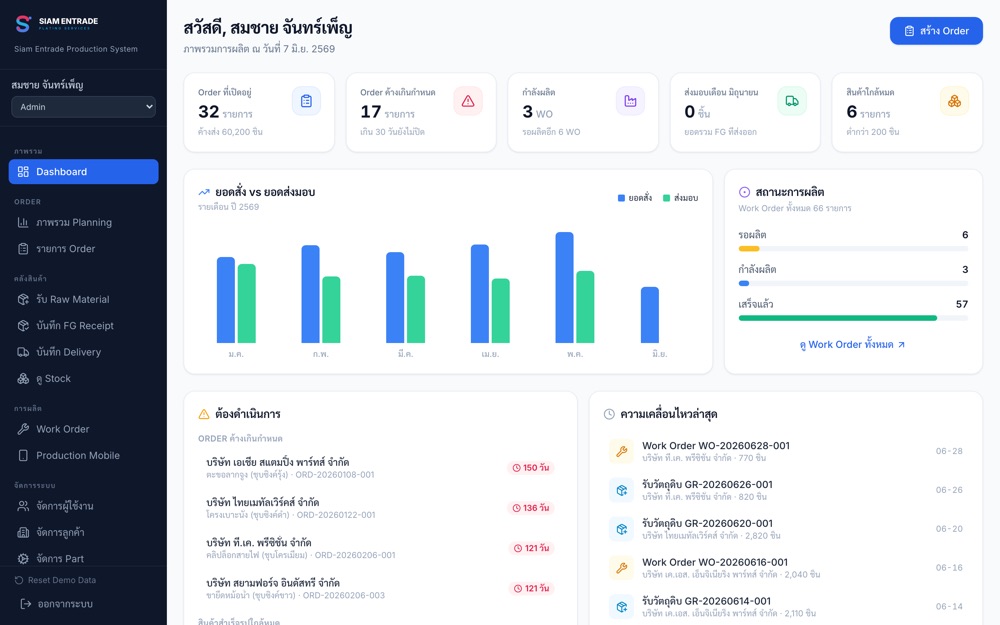This screenshot has width=1000, height=625.
Task: Click the 136-day overdue badge
Action: 531,508
